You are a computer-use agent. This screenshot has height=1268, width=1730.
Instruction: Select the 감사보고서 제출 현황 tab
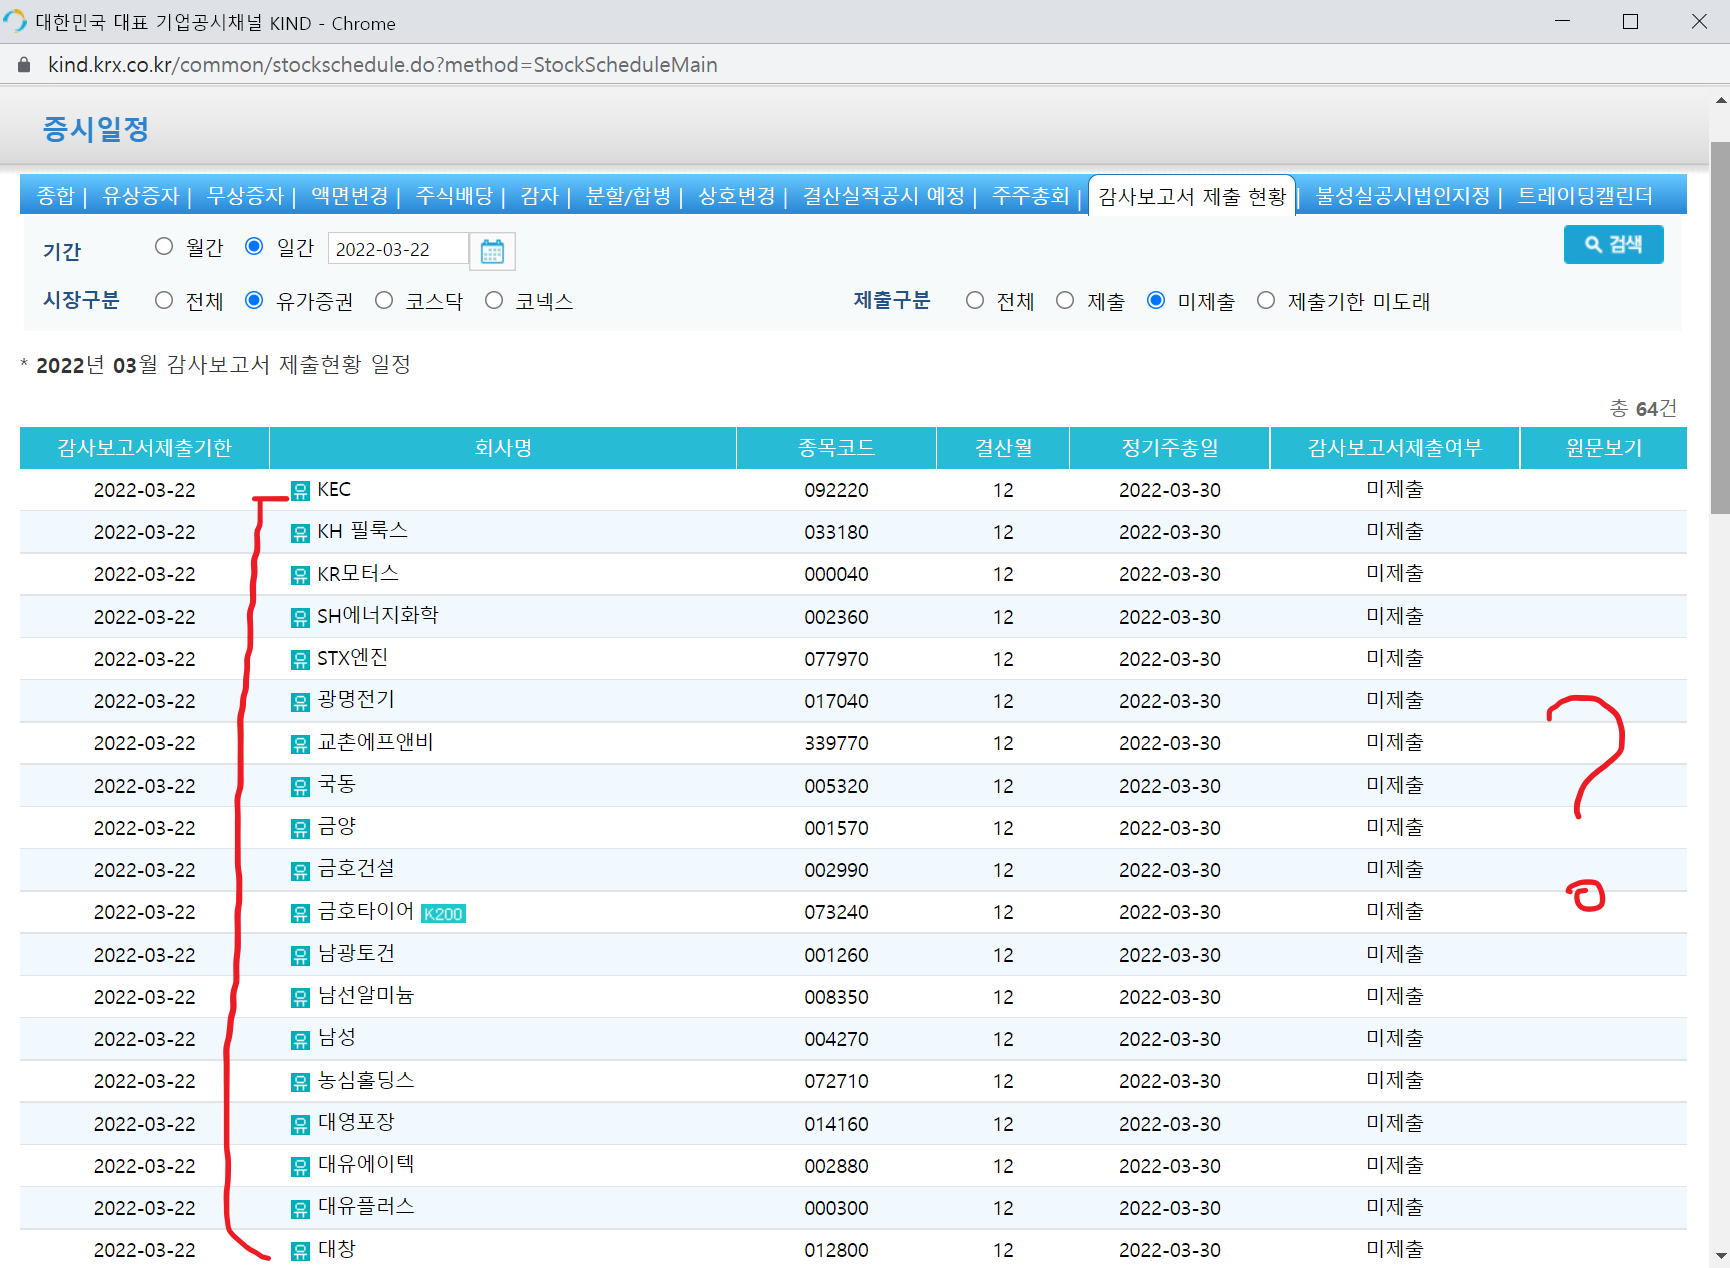tap(1192, 196)
